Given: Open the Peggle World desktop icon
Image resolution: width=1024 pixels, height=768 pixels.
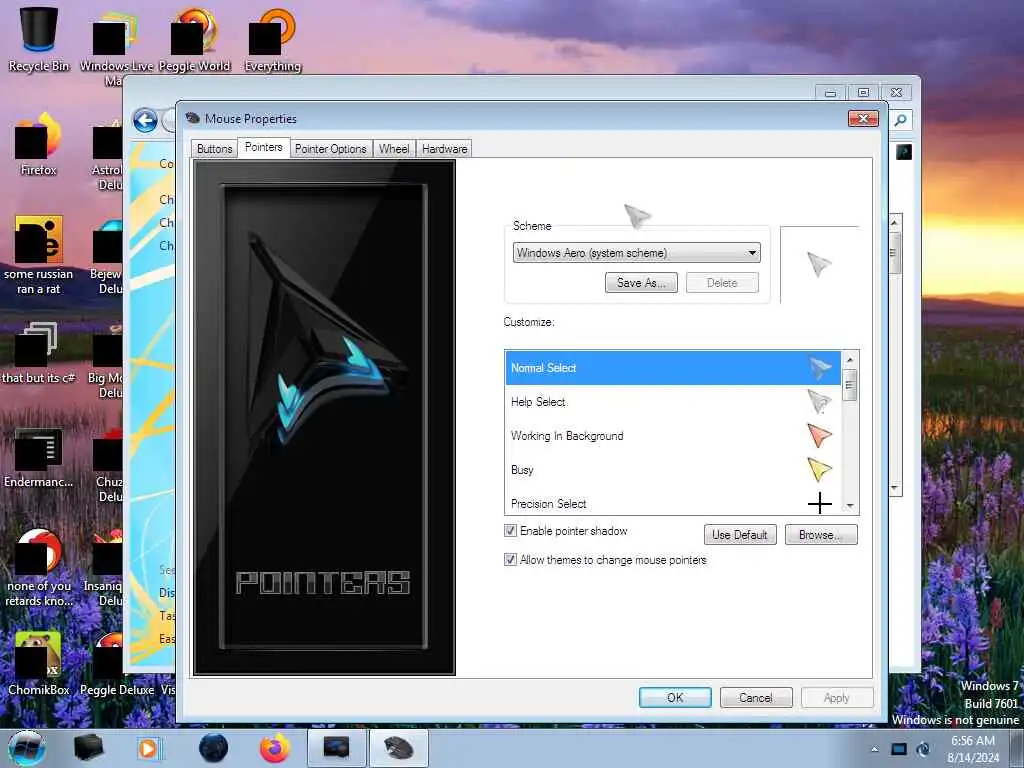Looking at the screenshot, I should click(195, 38).
